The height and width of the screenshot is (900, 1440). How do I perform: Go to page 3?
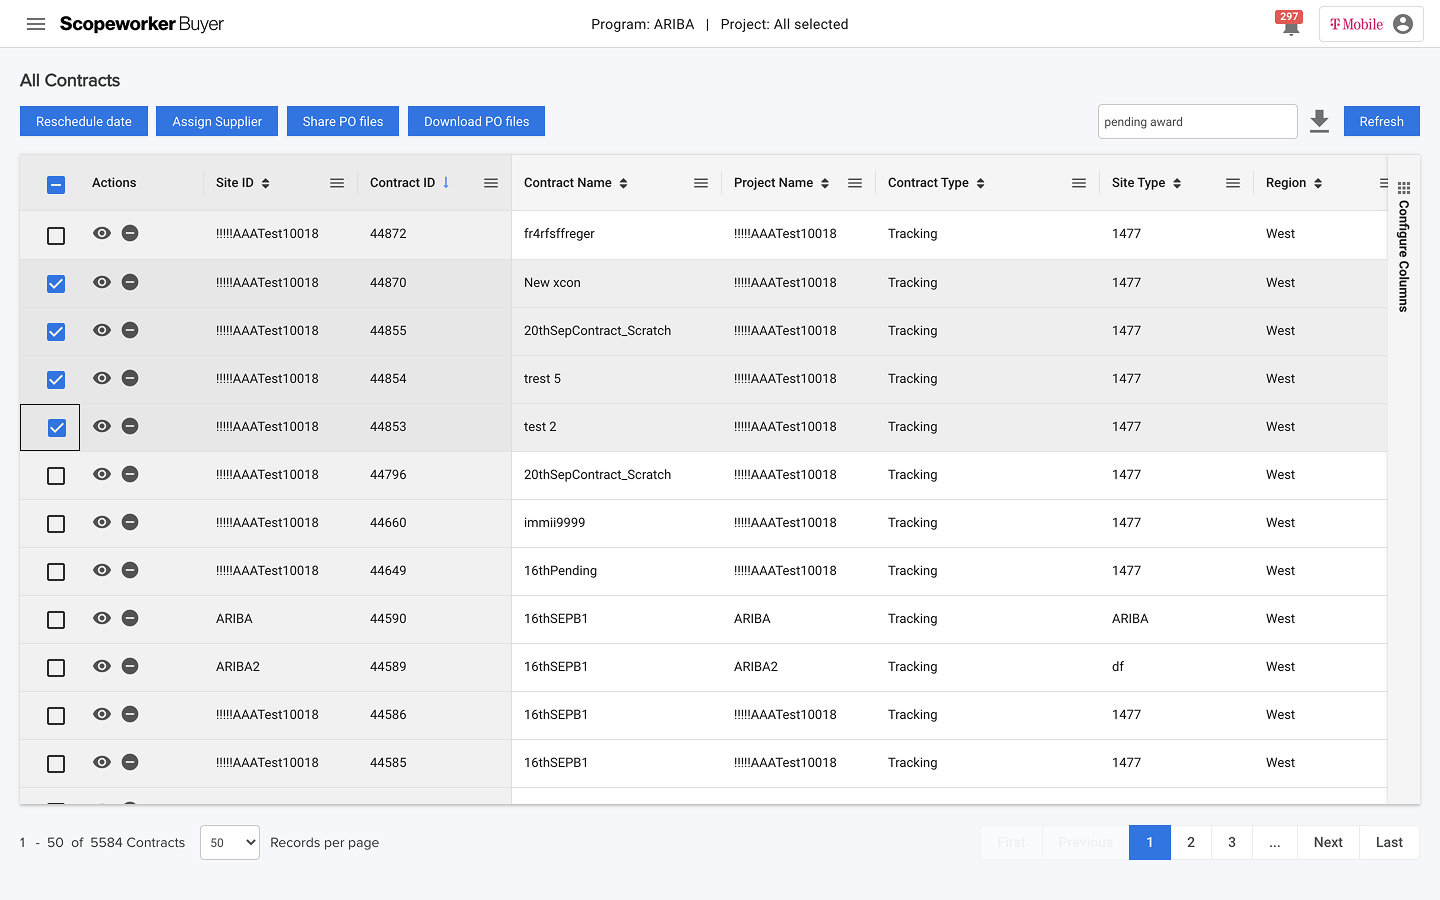[x=1232, y=842]
